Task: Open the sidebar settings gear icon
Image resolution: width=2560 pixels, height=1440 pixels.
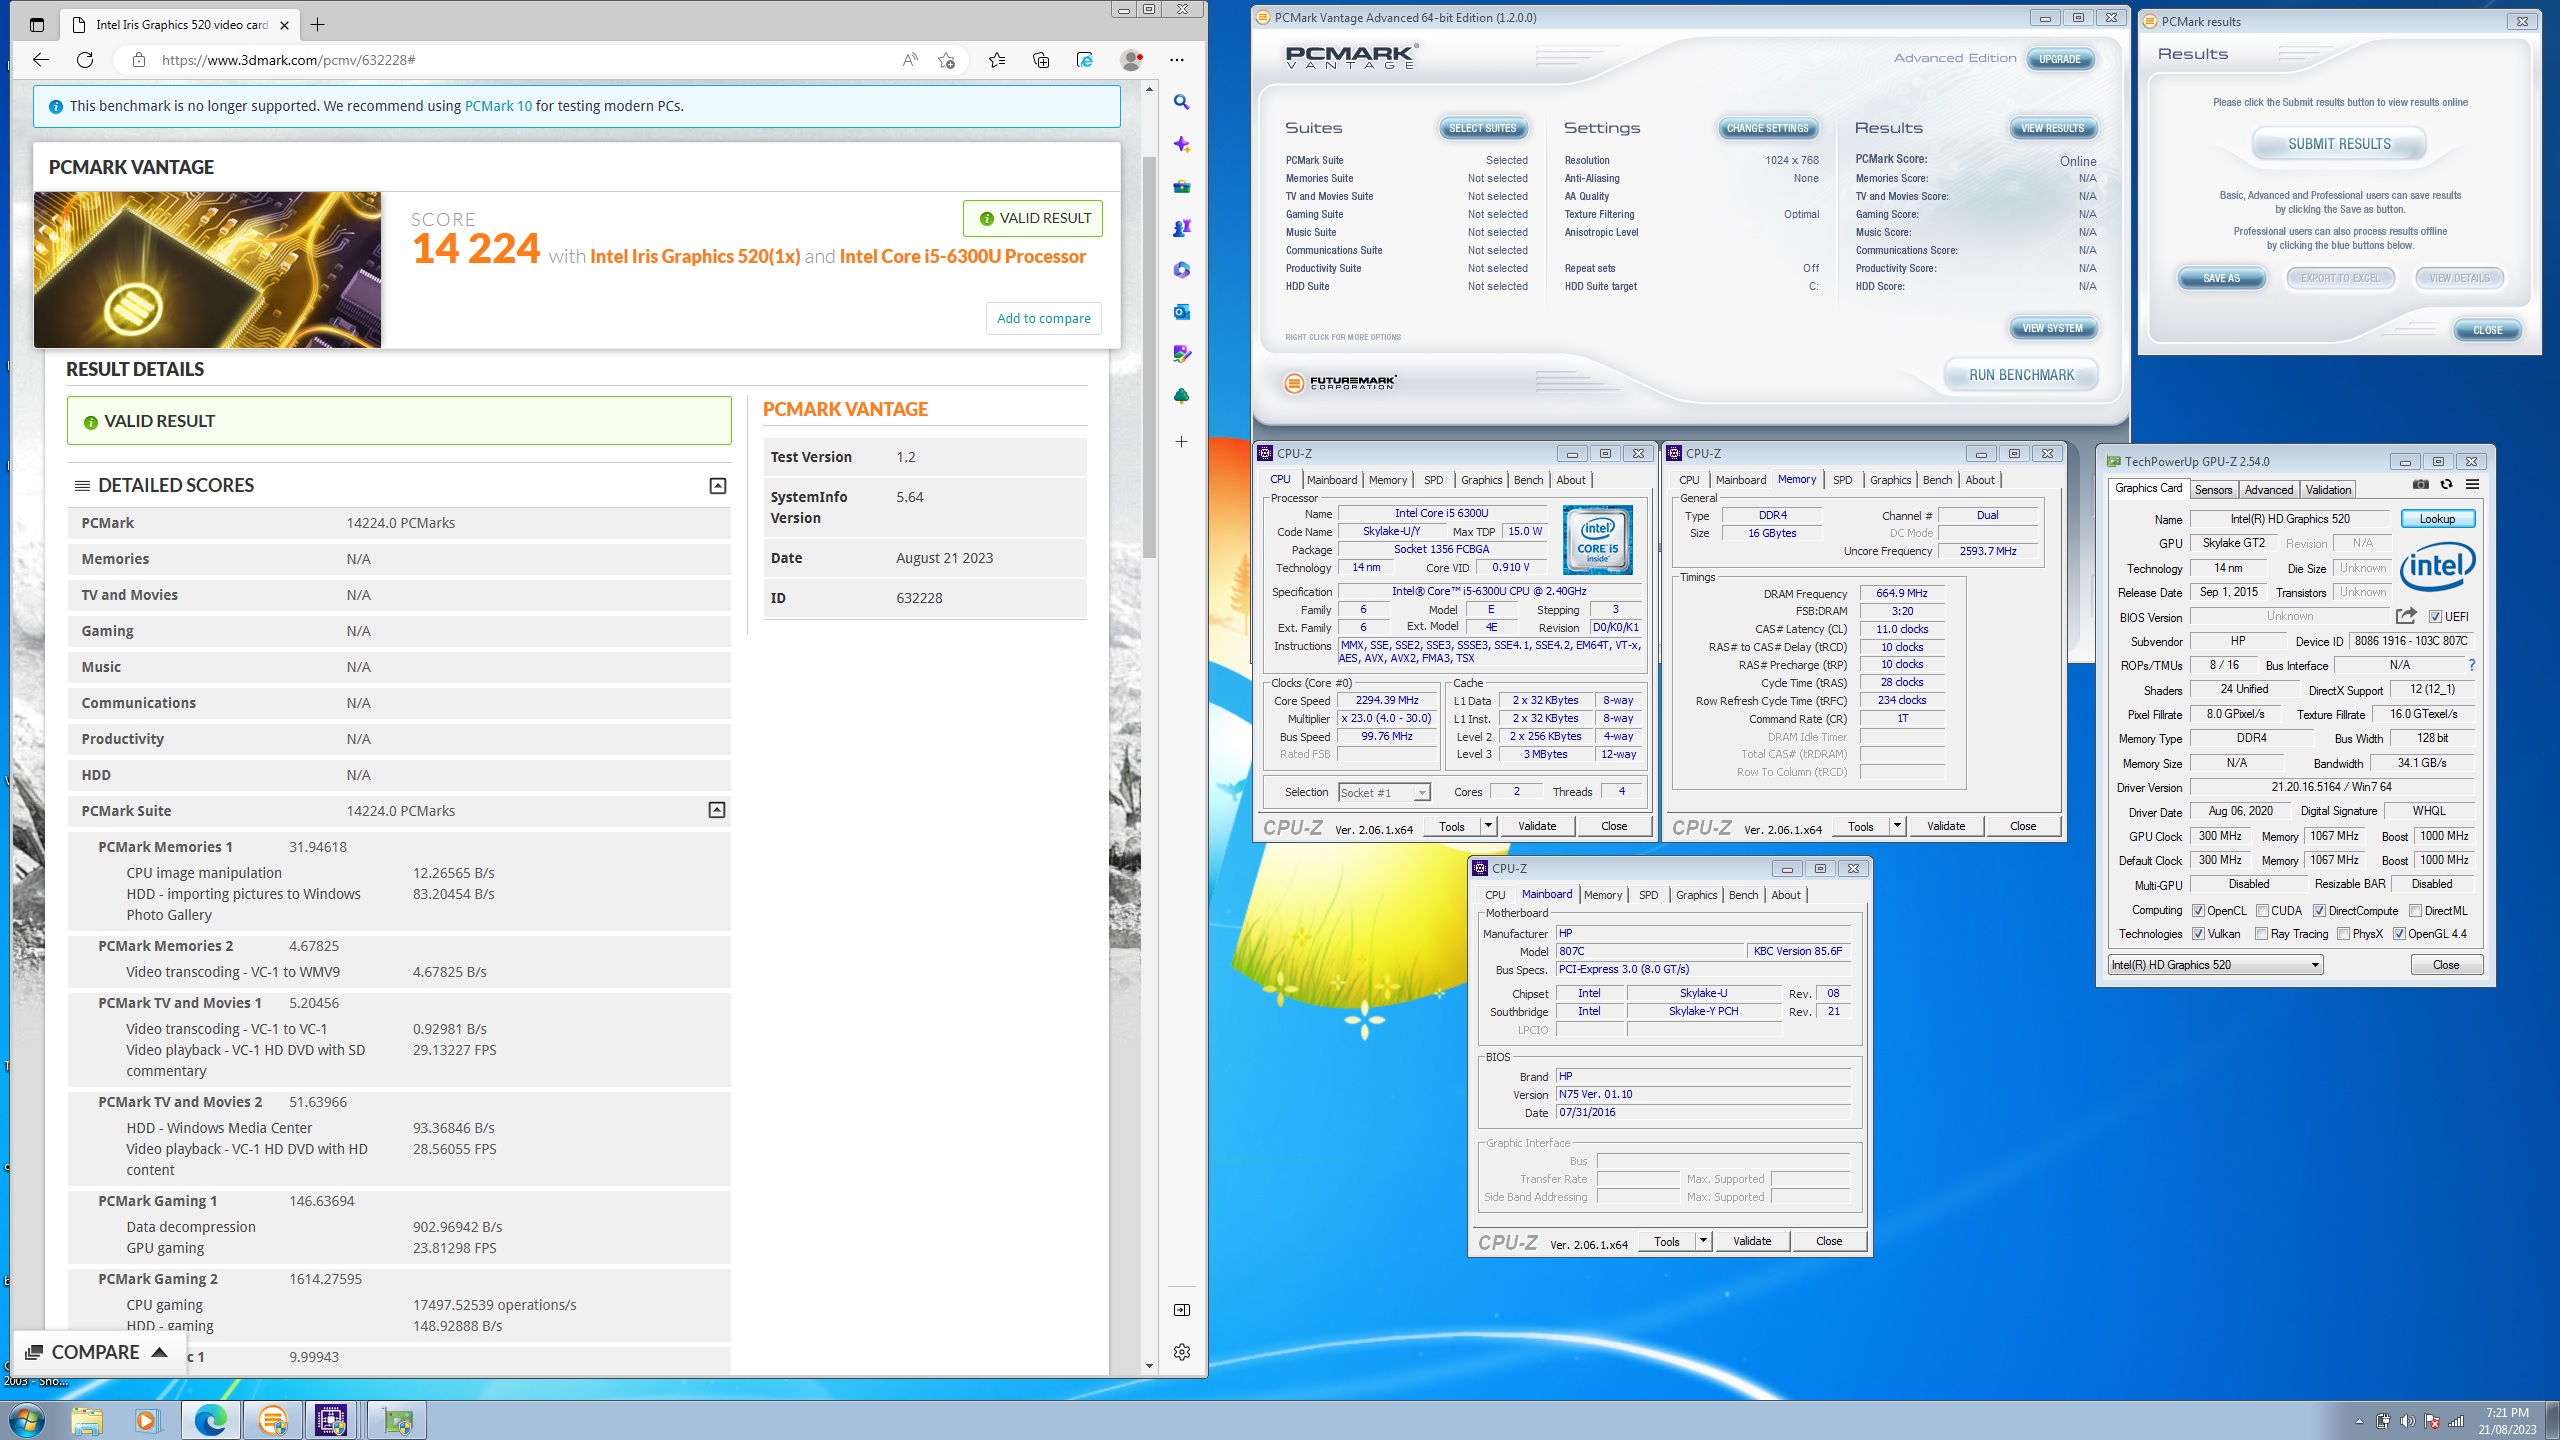Action: point(1181,1352)
